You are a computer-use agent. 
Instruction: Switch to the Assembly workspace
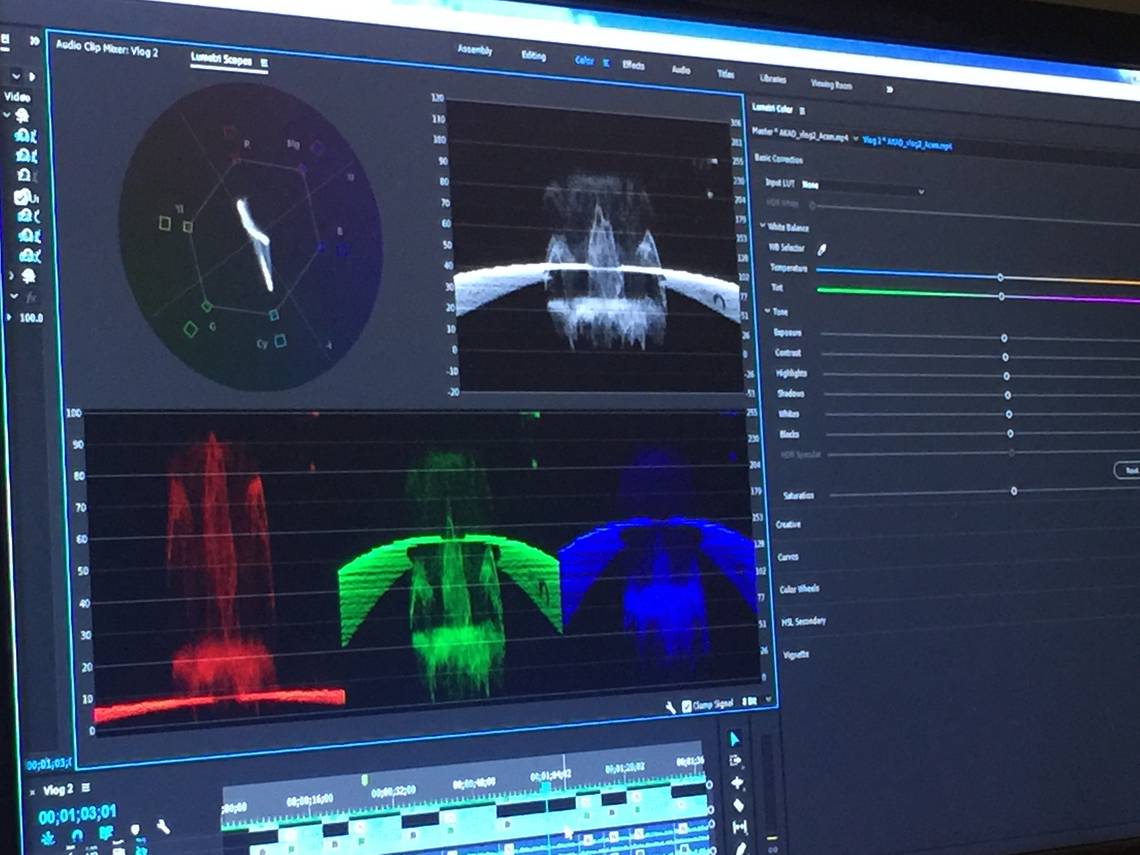pos(475,49)
